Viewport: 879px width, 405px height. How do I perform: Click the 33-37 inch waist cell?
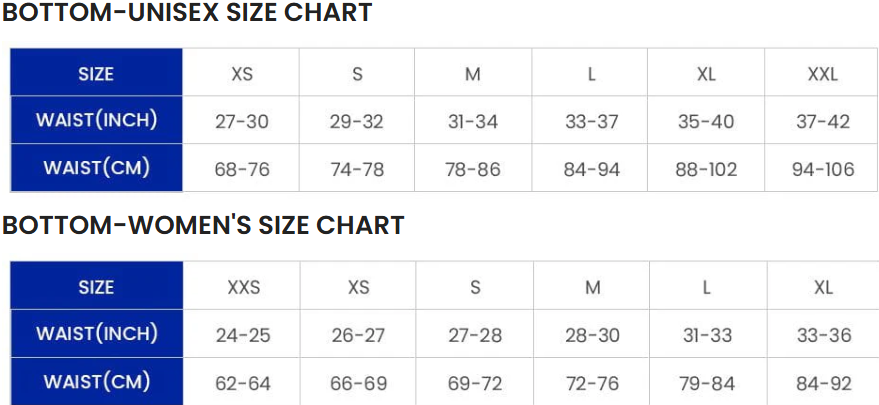coord(591,122)
